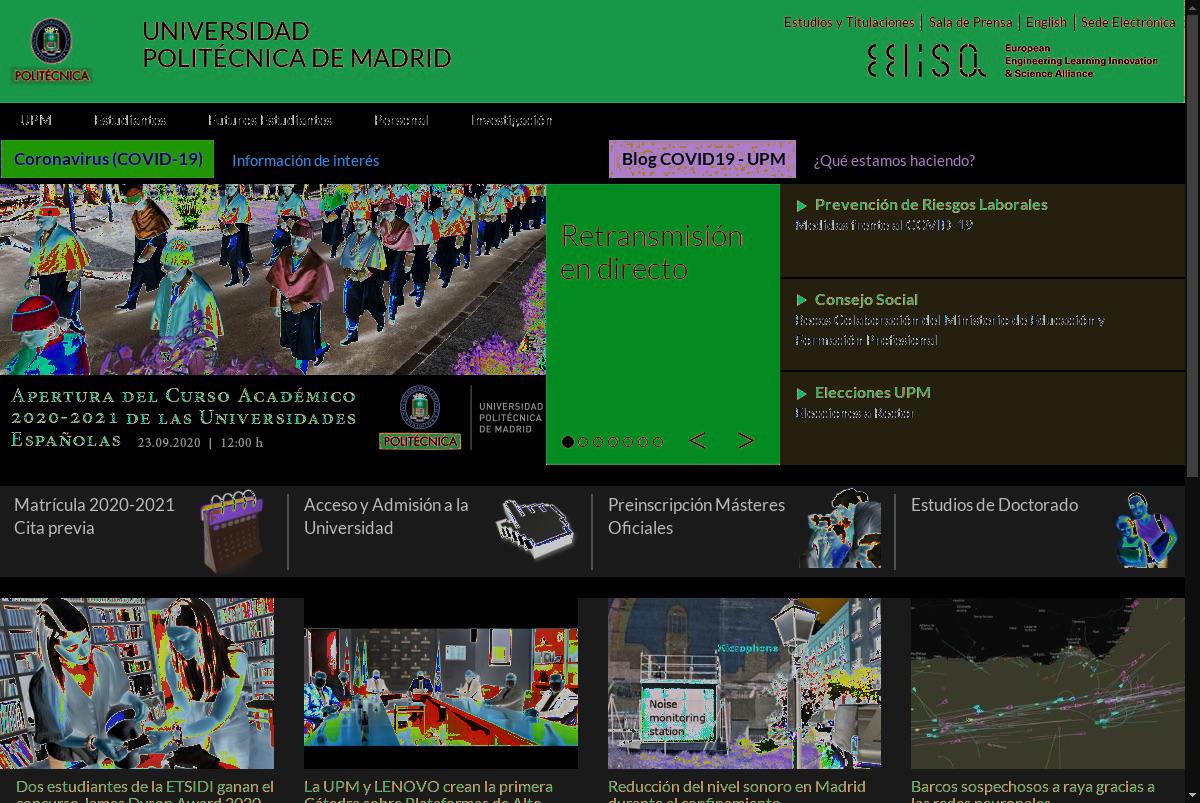This screenshot has width=1200, height=803.
Task: Go to next carousel slide arrow
Action: (x=746, y=440)
